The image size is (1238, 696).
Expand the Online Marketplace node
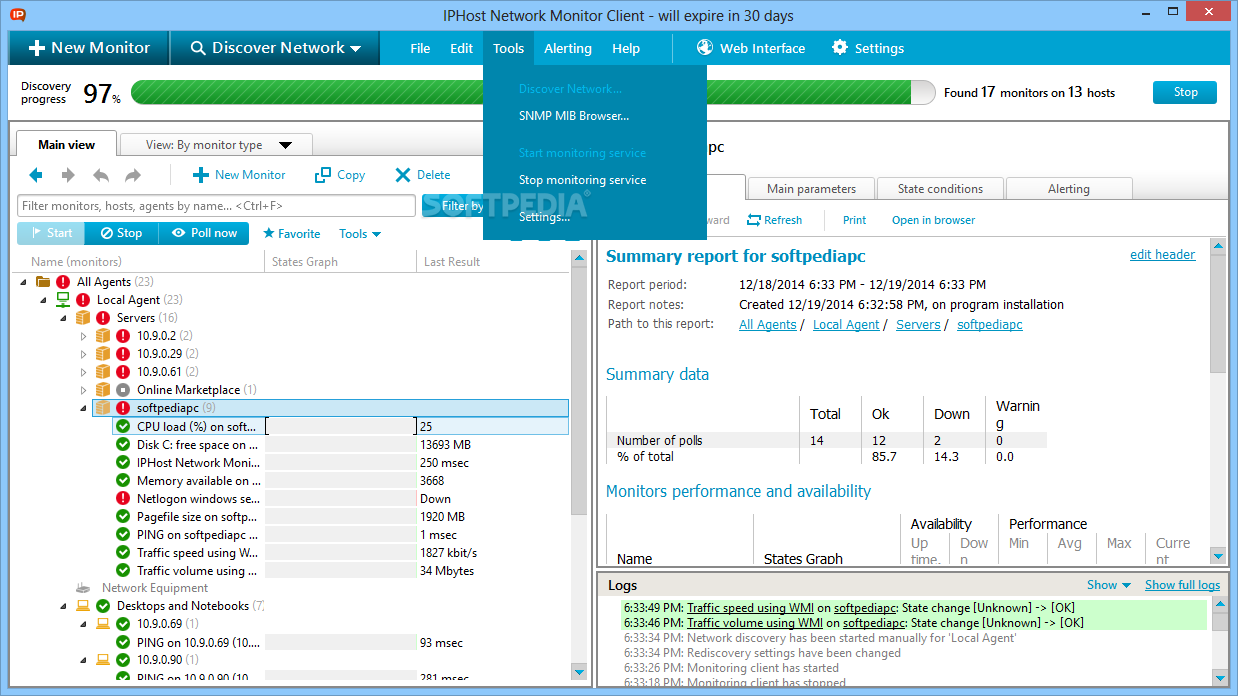84,390
